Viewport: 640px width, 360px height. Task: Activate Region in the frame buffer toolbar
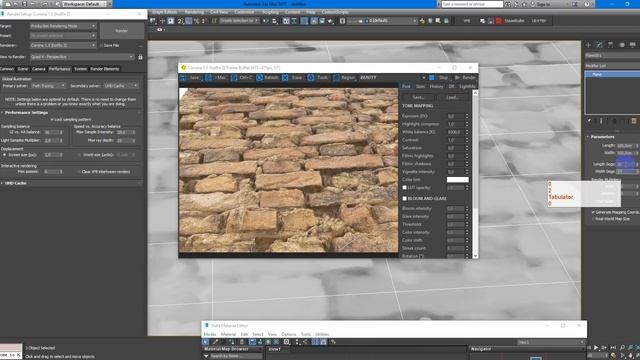pyautogui.click(x=344, y=78)
